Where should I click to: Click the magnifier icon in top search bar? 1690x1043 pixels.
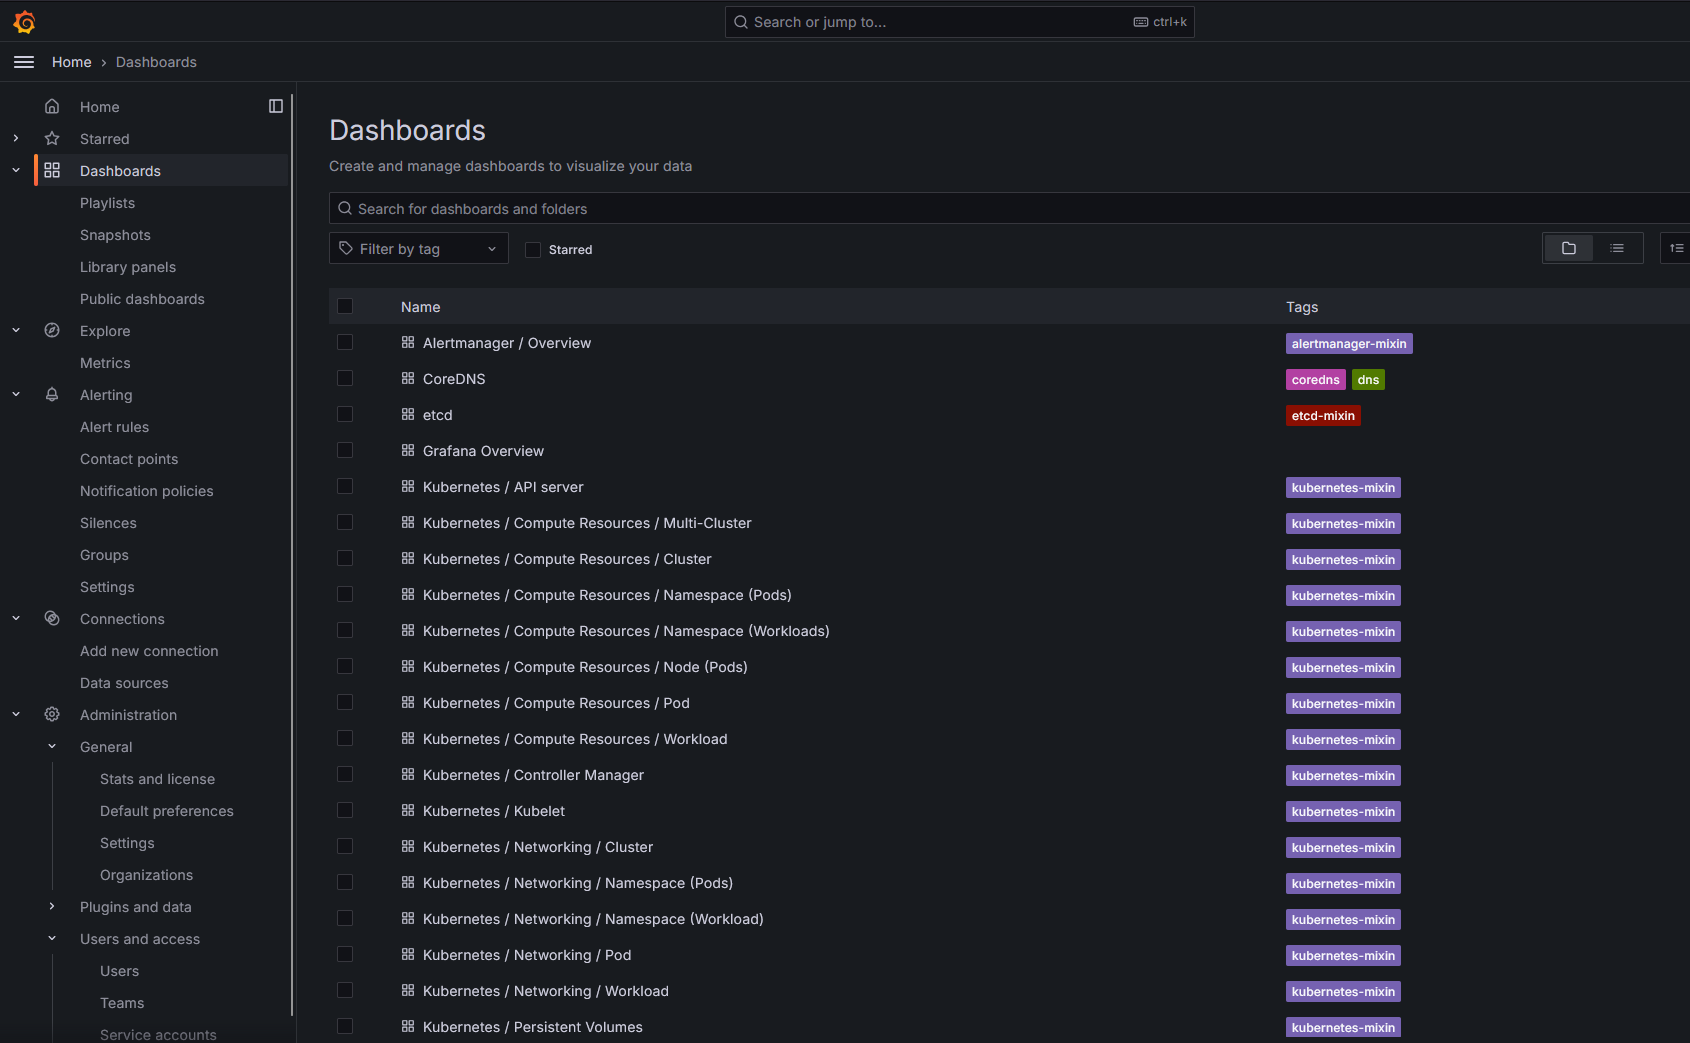[741, 22]
